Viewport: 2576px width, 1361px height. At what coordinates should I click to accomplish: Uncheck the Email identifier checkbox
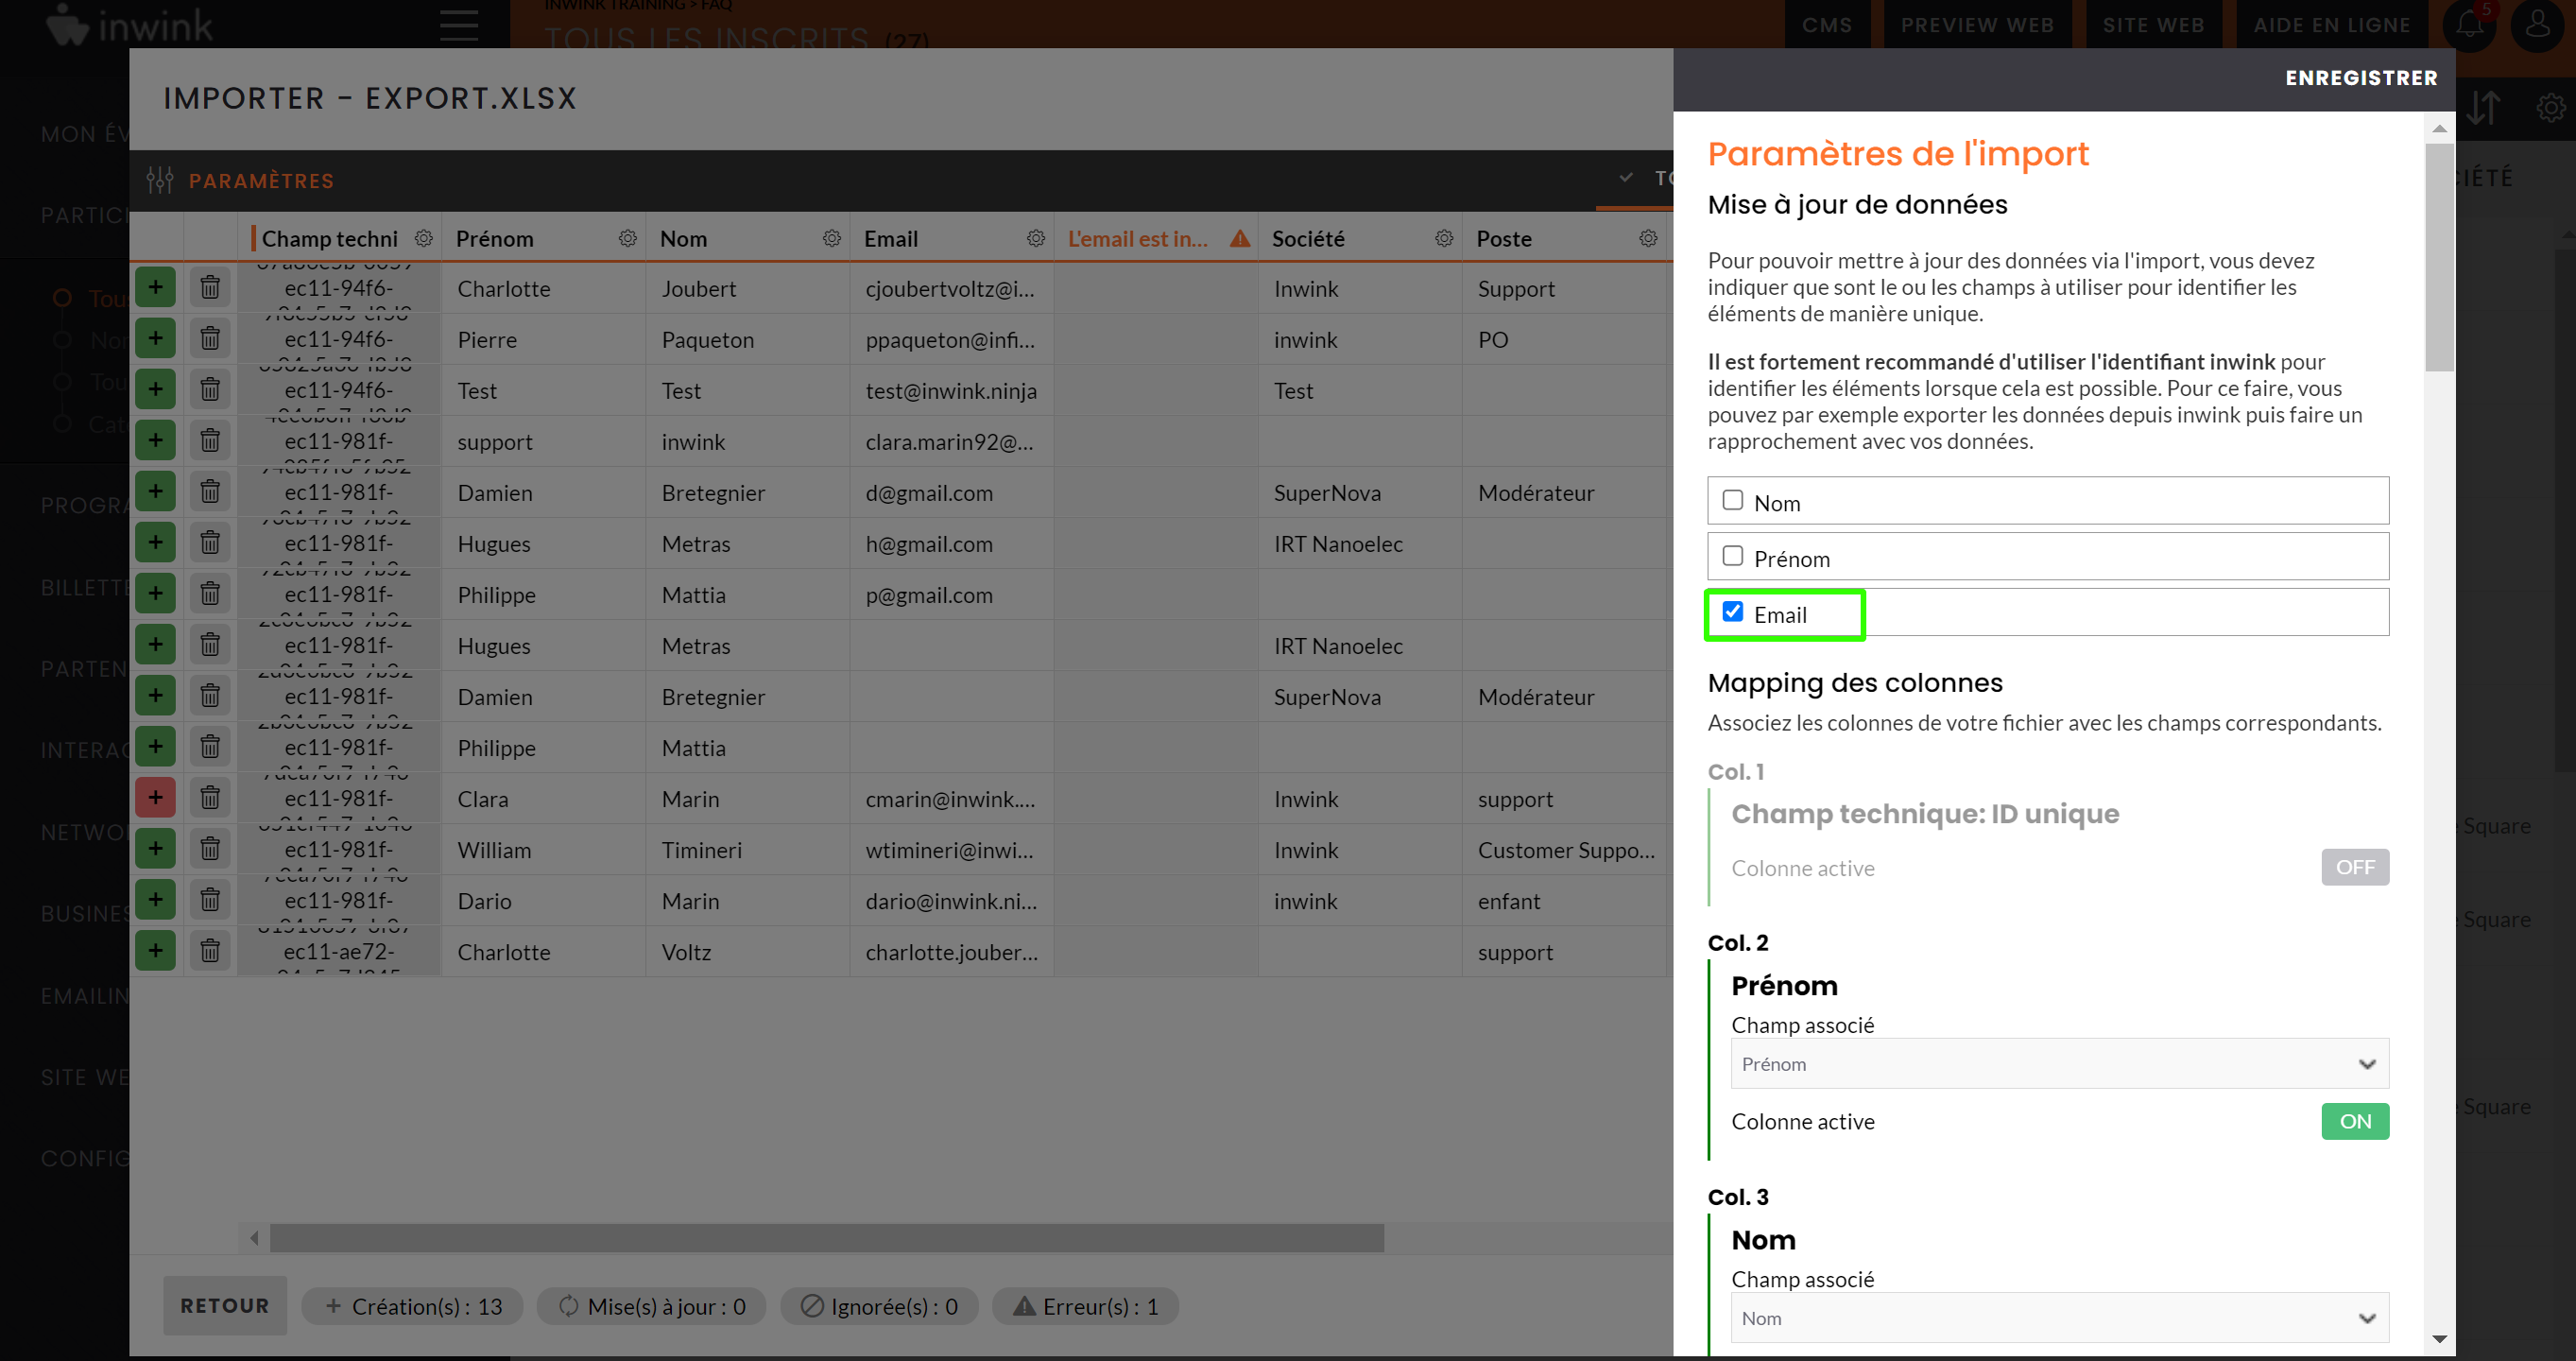[1732, 612]
